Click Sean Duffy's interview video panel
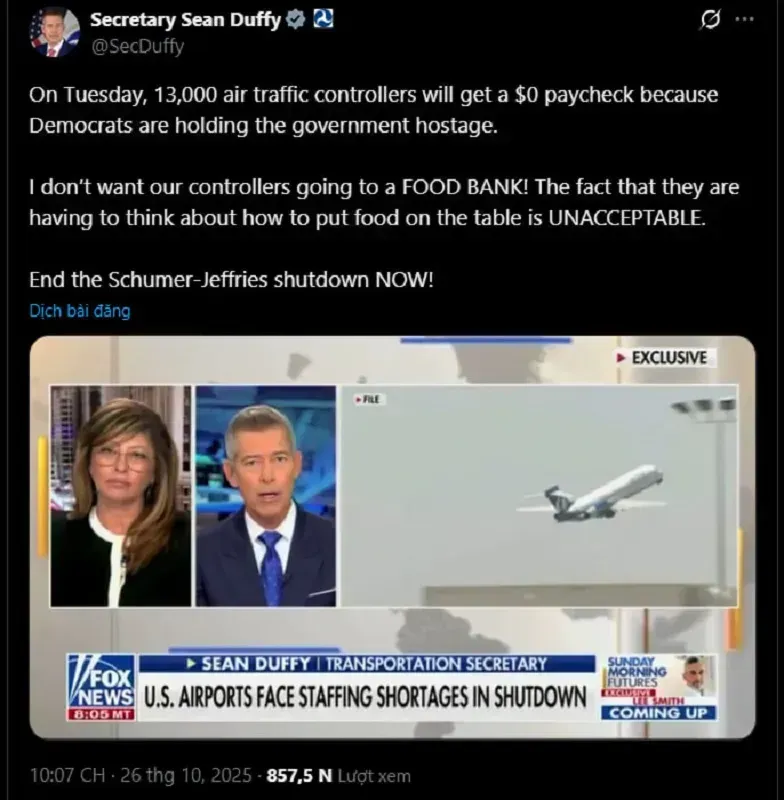Viewport: 784px width, 800px height. point(266,496)
